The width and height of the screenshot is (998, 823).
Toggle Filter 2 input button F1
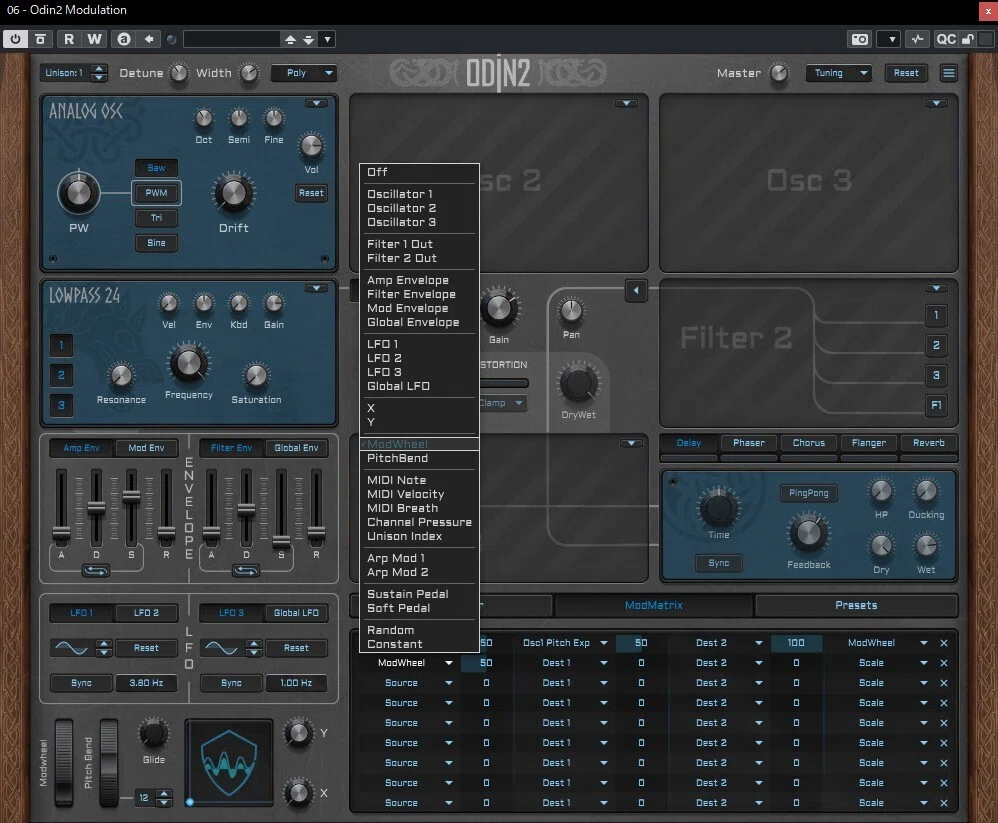(936, 405)
